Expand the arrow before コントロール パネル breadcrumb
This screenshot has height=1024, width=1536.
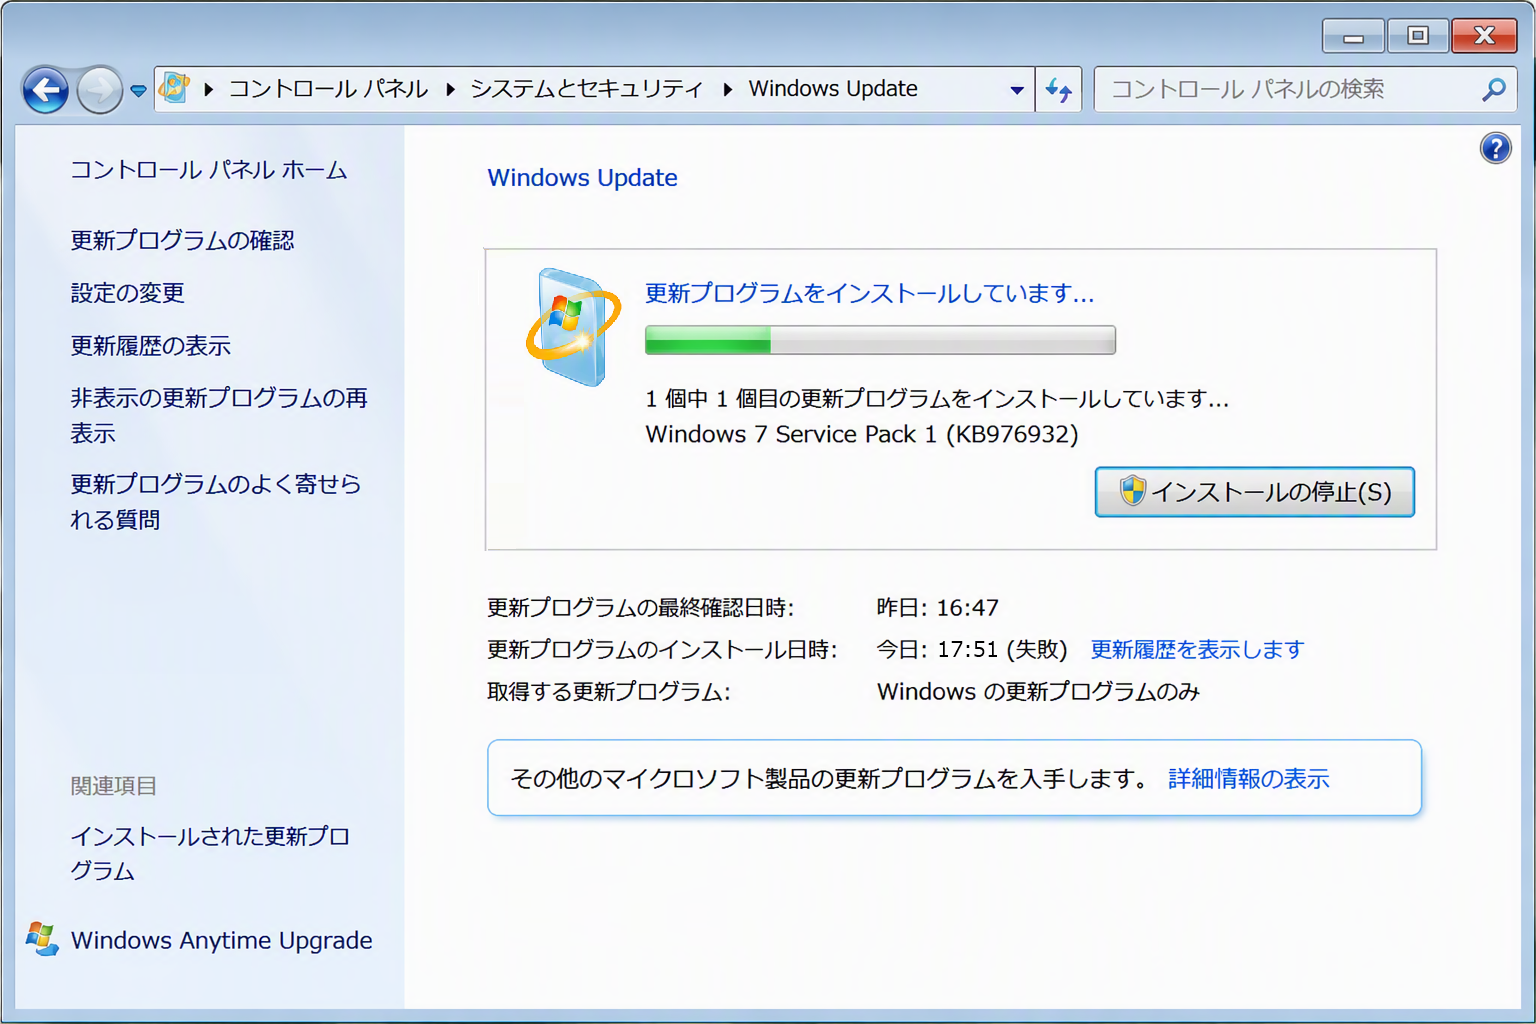point(208,89)
